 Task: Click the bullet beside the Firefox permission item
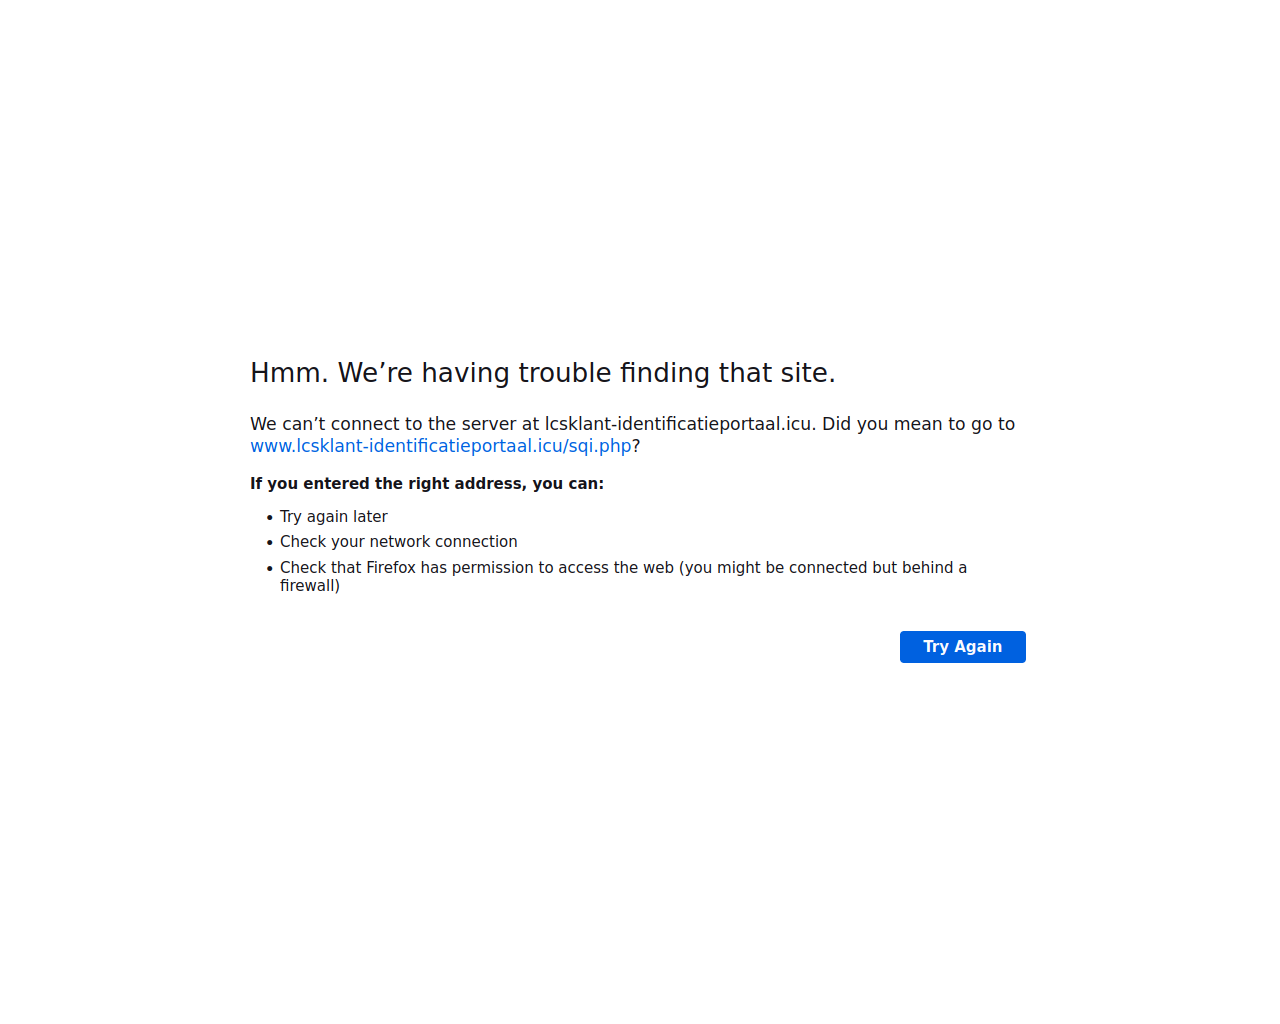[x=270, y=569]
